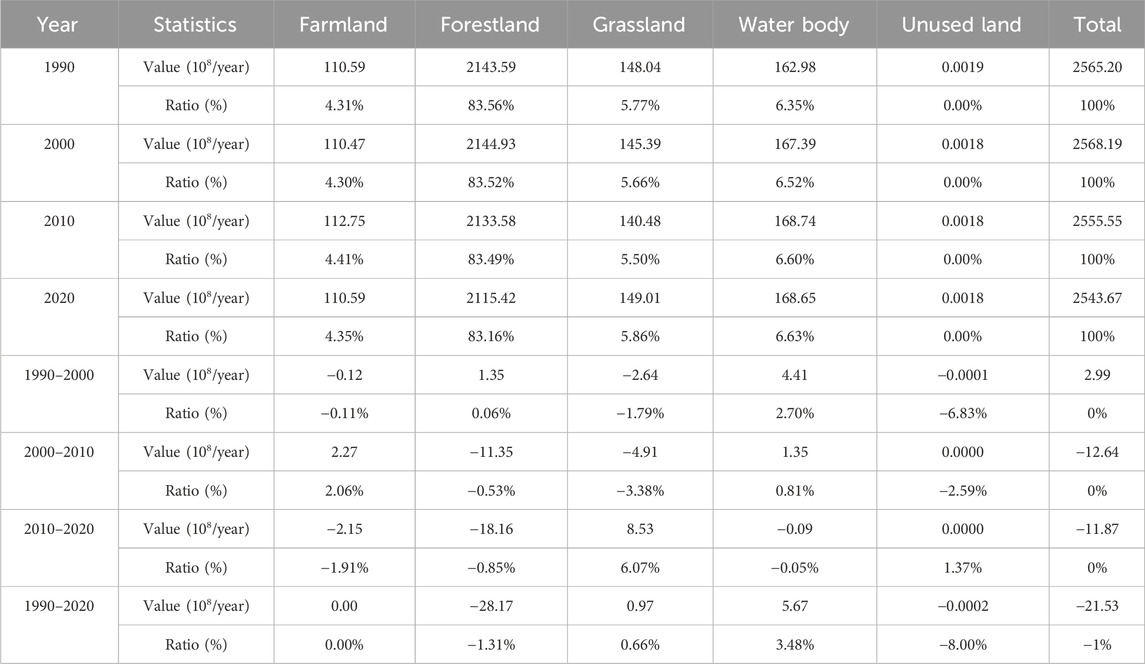Click the Farmland column header
This screenshot has width=1145, height=664.
343,24
